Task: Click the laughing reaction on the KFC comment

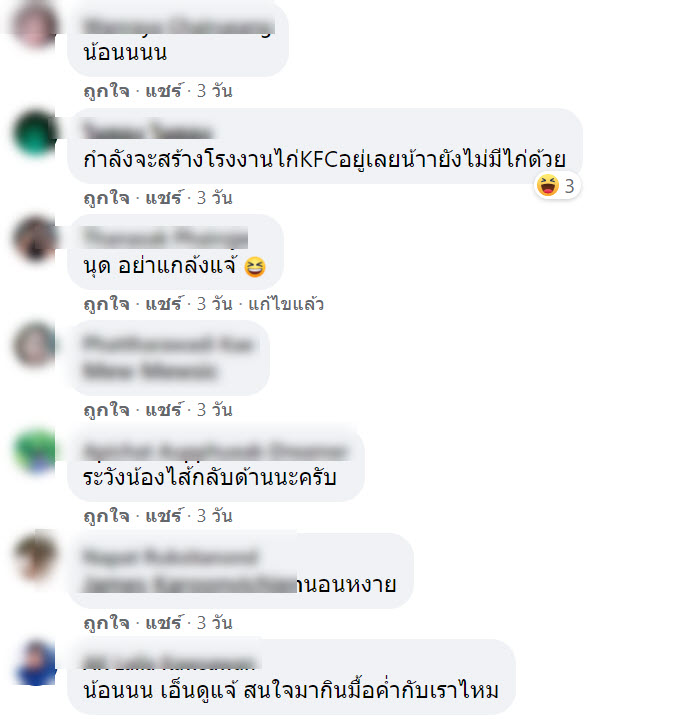Action: tap(548, 186)
